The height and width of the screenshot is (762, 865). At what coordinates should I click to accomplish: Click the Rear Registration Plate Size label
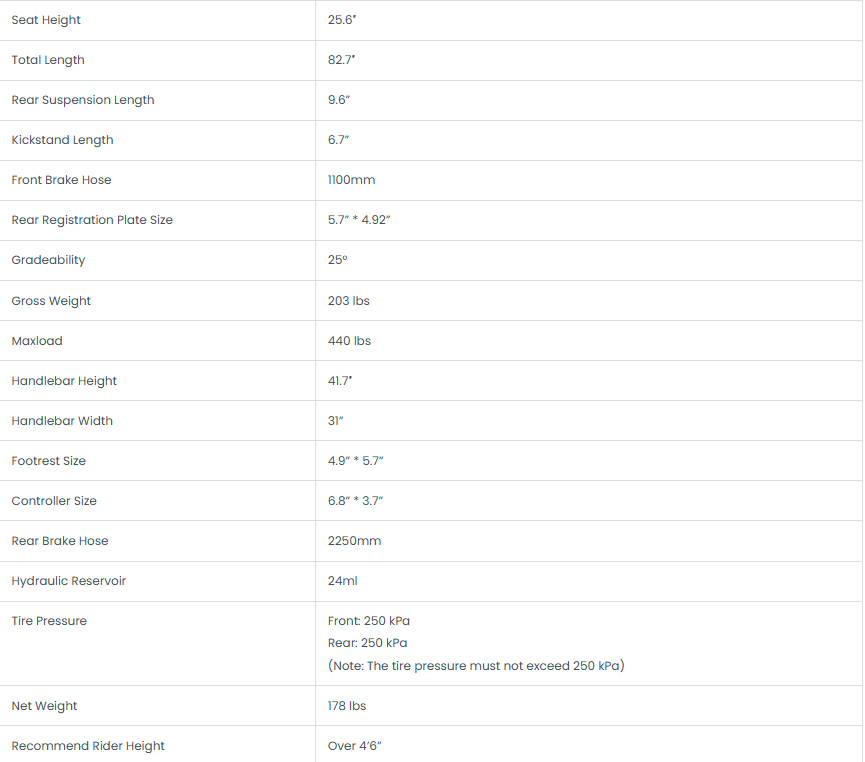point(92,220)
